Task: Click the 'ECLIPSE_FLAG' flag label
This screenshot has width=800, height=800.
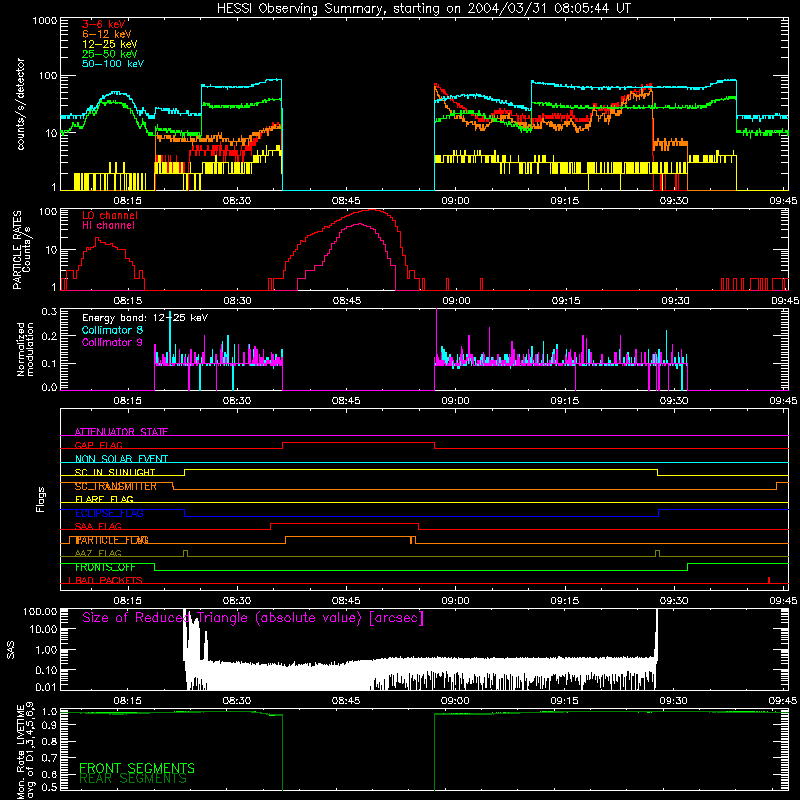Action: (x=110, y=513)
